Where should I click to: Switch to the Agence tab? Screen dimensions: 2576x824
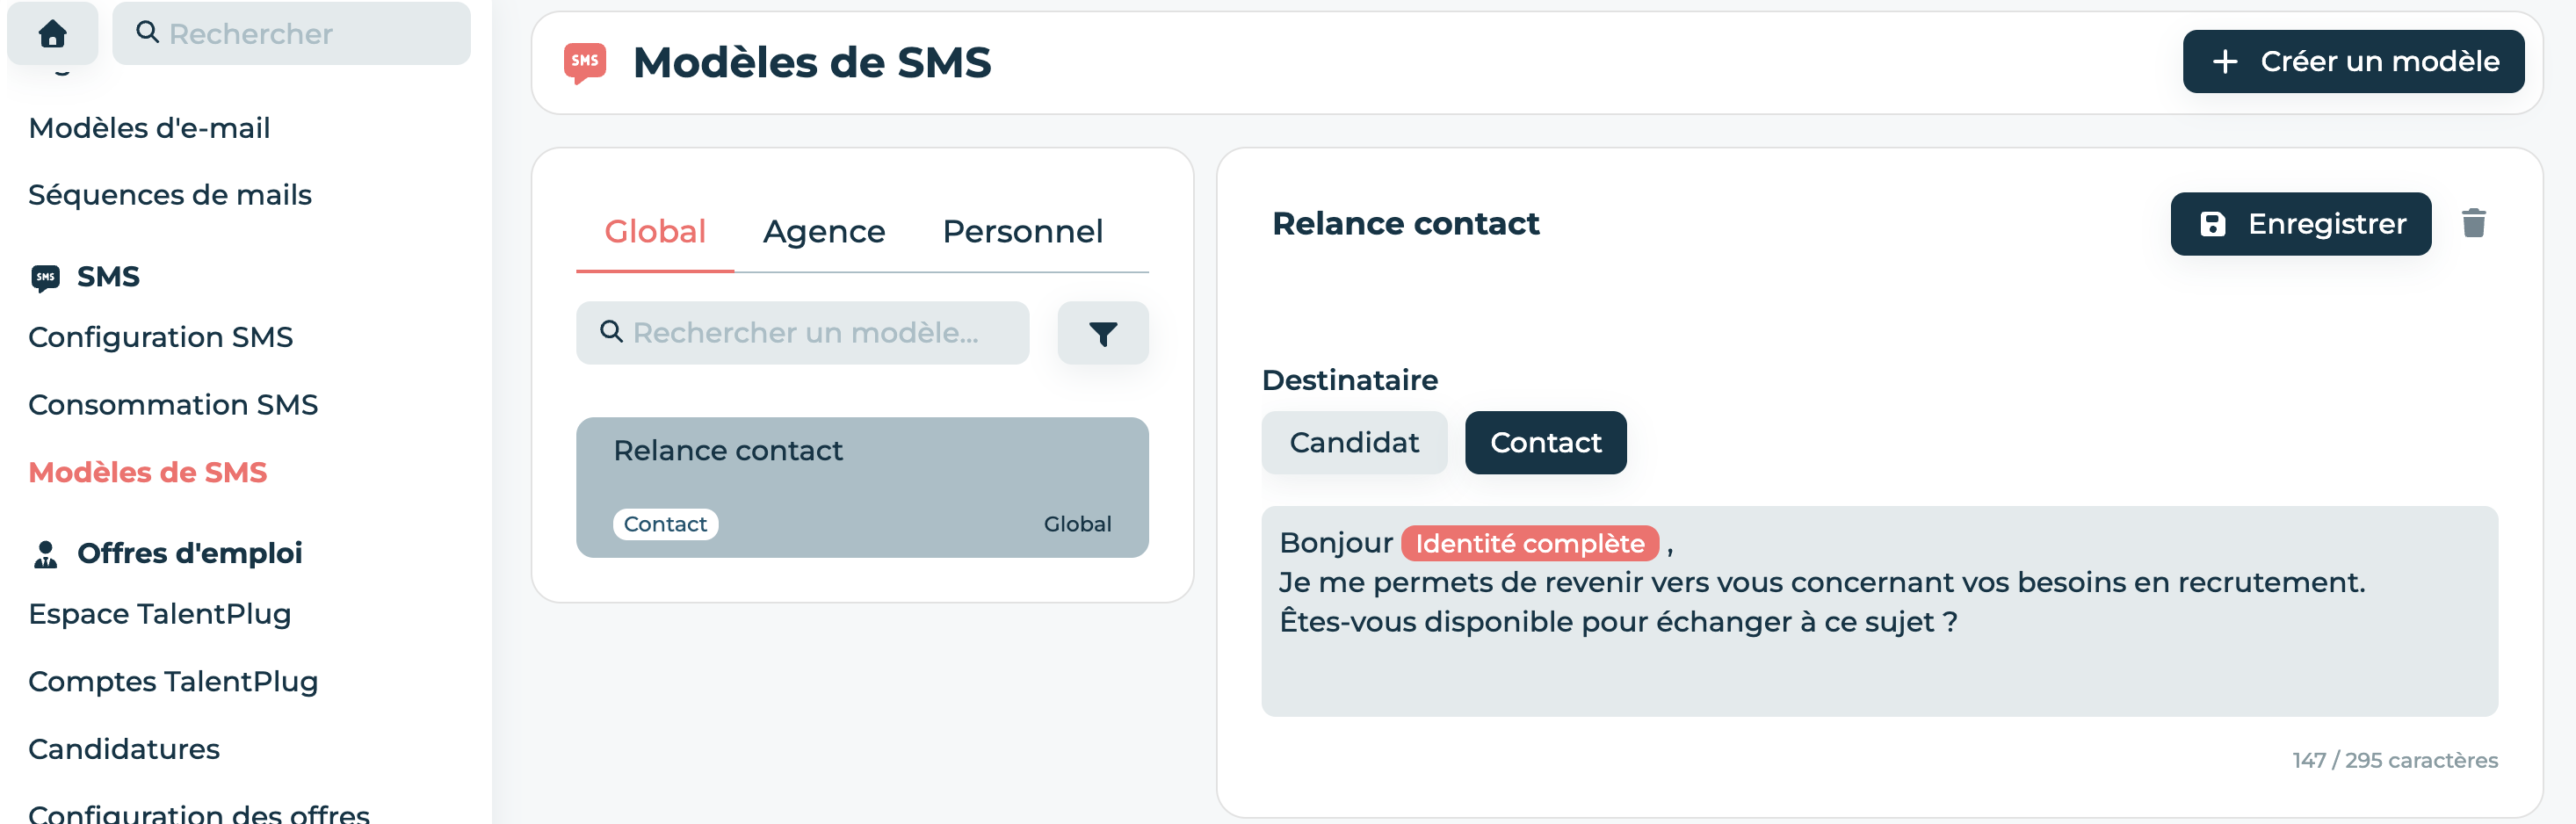pyautogui.click(x=823, y=232)
